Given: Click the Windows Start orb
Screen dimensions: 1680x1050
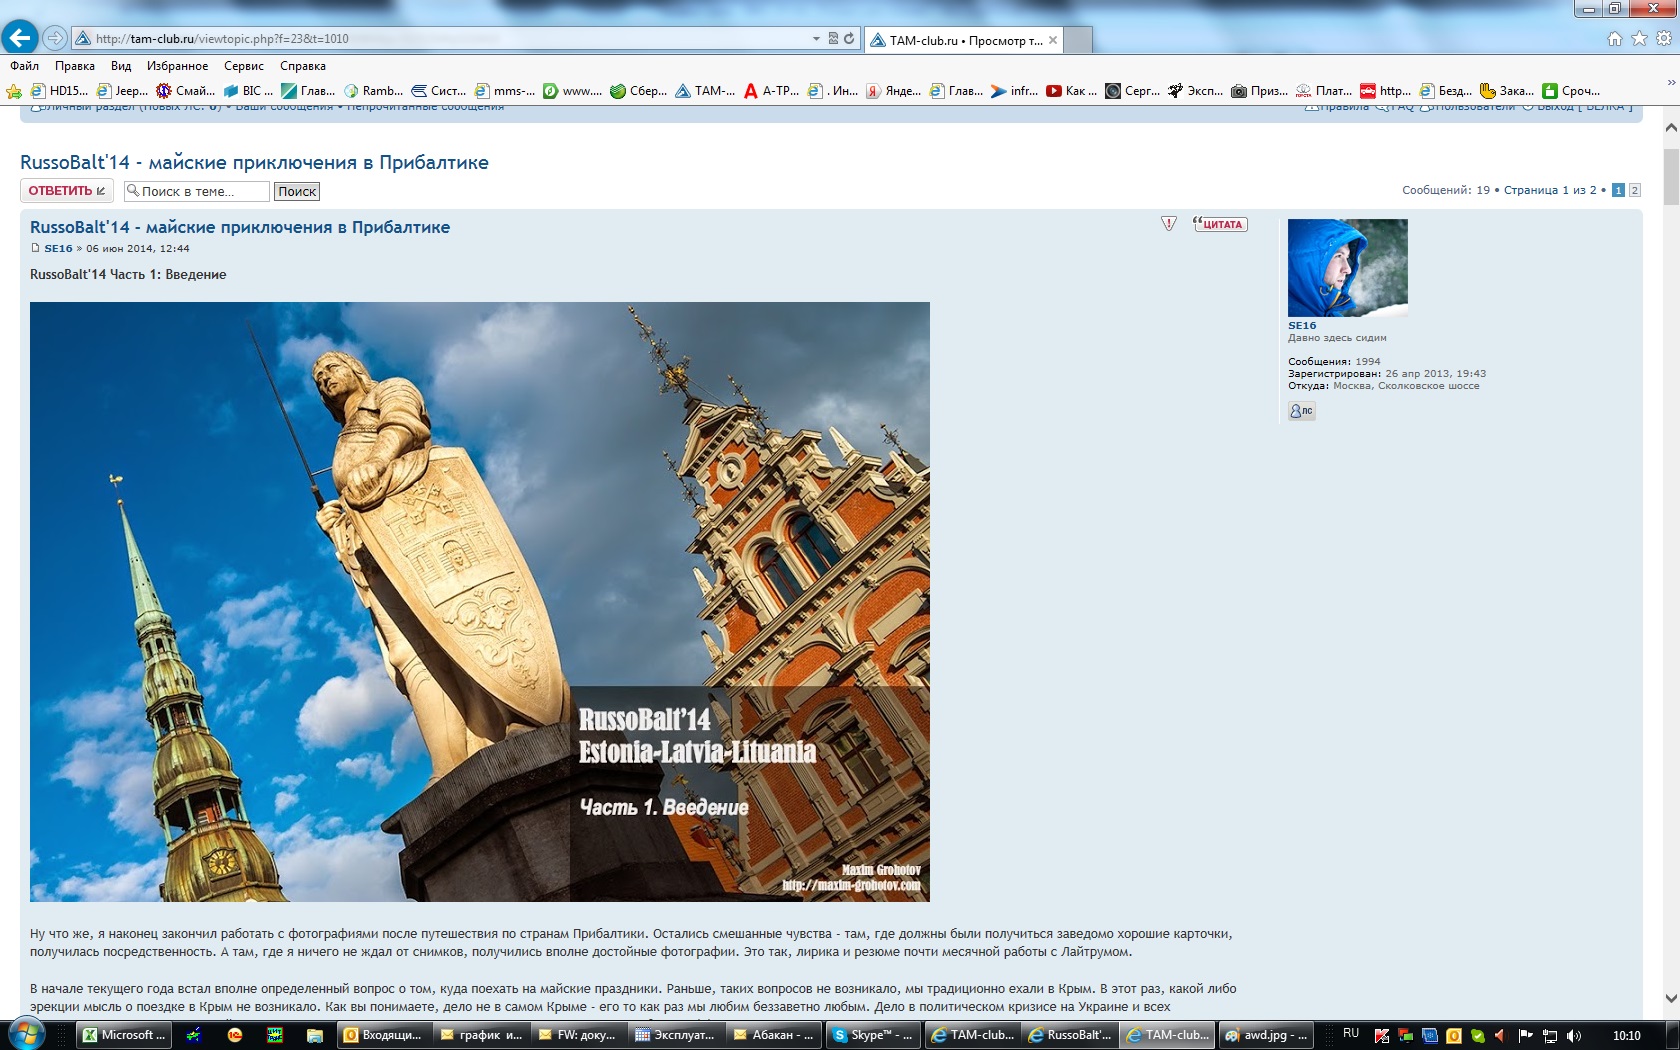Looking at the screenshot, I should [25, 1035].
